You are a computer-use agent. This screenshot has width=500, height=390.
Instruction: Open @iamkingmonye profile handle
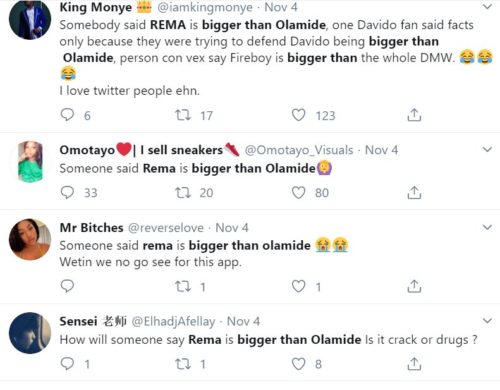click(x=205, y=7)
